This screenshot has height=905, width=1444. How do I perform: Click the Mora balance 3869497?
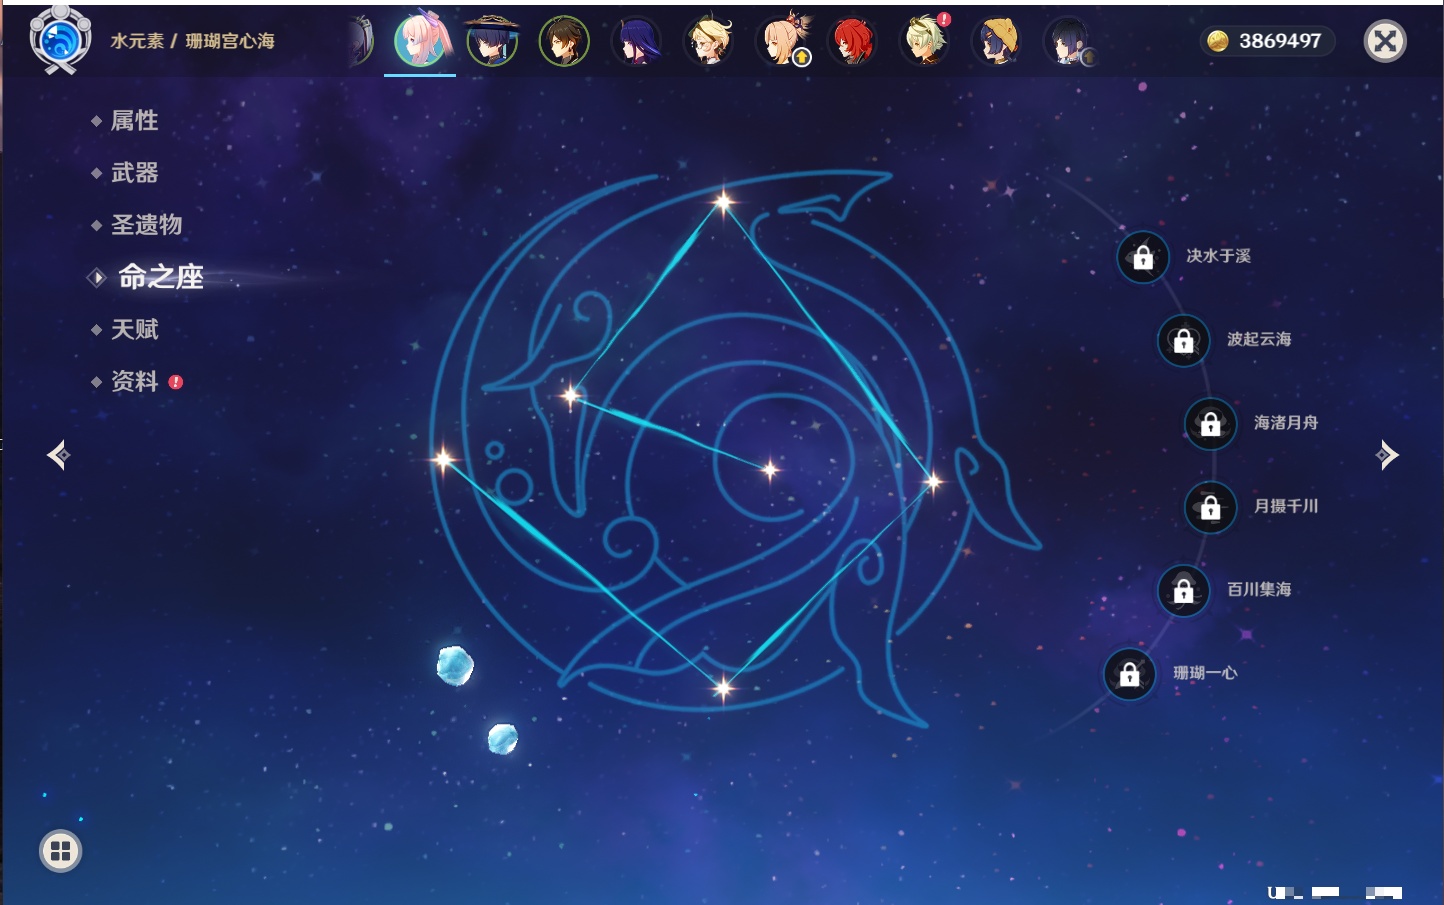(1267, 41)
